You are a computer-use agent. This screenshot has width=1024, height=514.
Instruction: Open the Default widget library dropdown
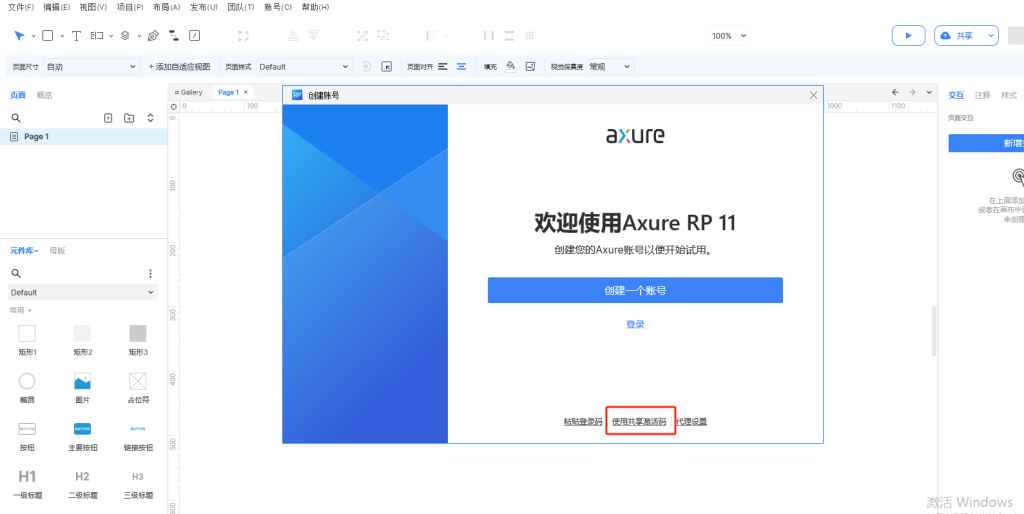coord(82,292)
